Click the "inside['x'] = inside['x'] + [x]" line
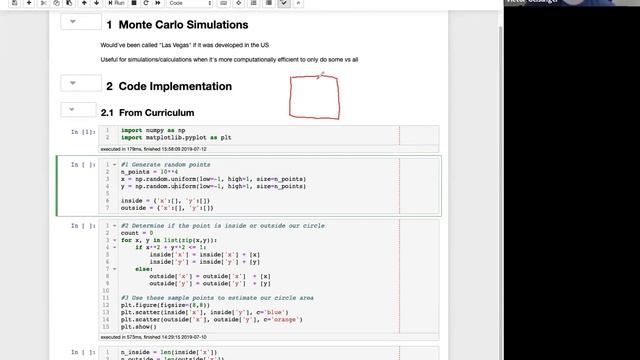This screenshot has width=640, height=360. click(204, 255)
